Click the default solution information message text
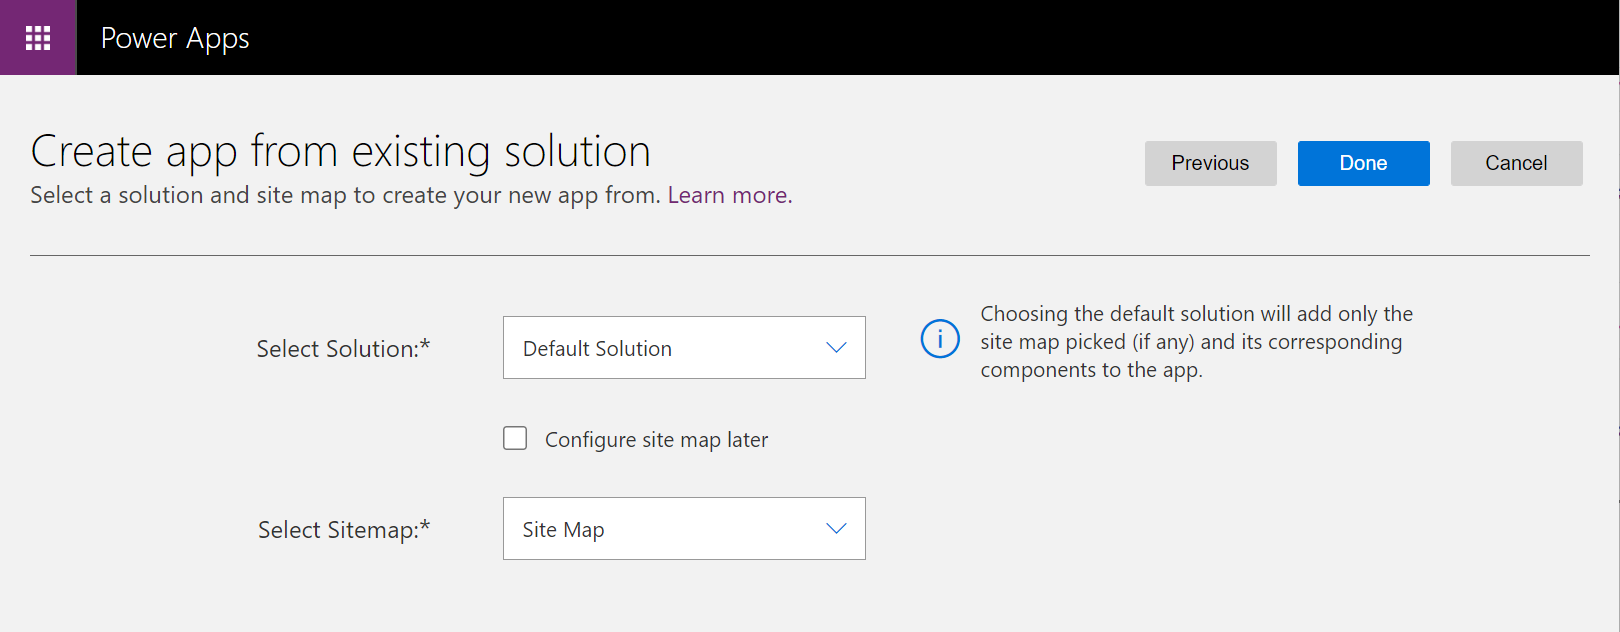The image size is (1620, 632). click(x=1195, y=342)
